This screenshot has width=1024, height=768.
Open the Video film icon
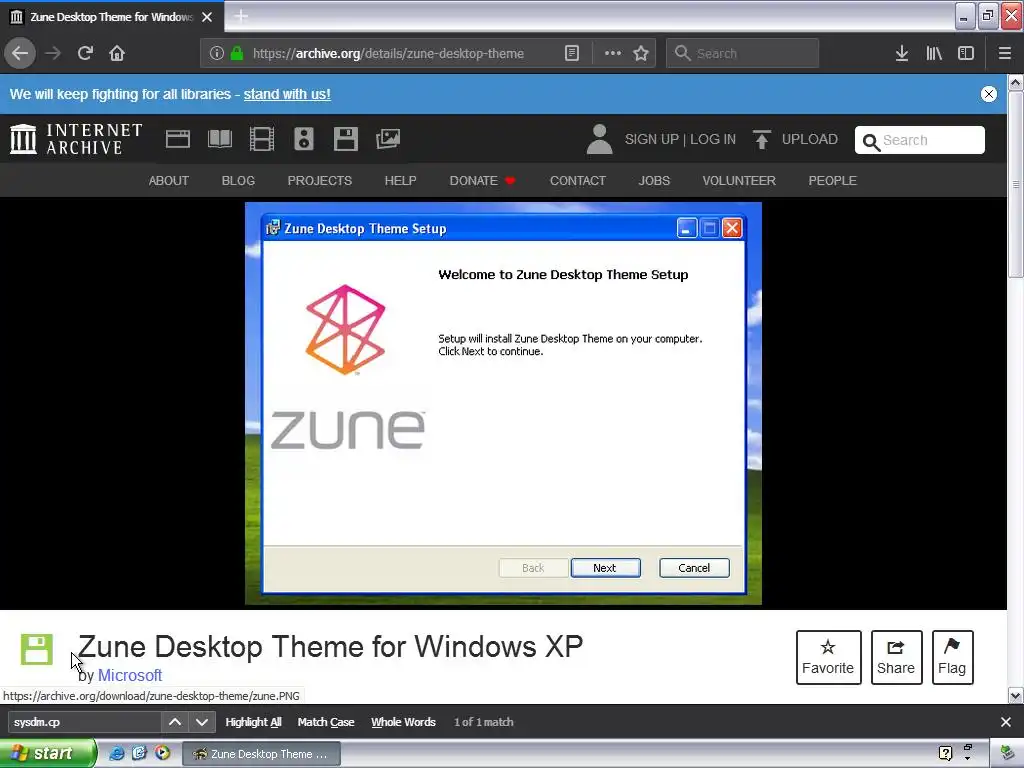point(262,139)
